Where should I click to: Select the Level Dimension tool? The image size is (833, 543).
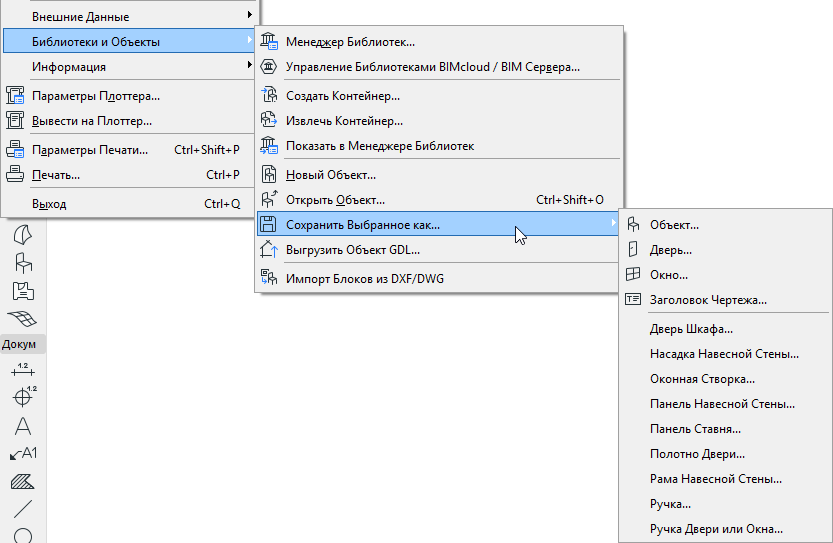[24, 396]
